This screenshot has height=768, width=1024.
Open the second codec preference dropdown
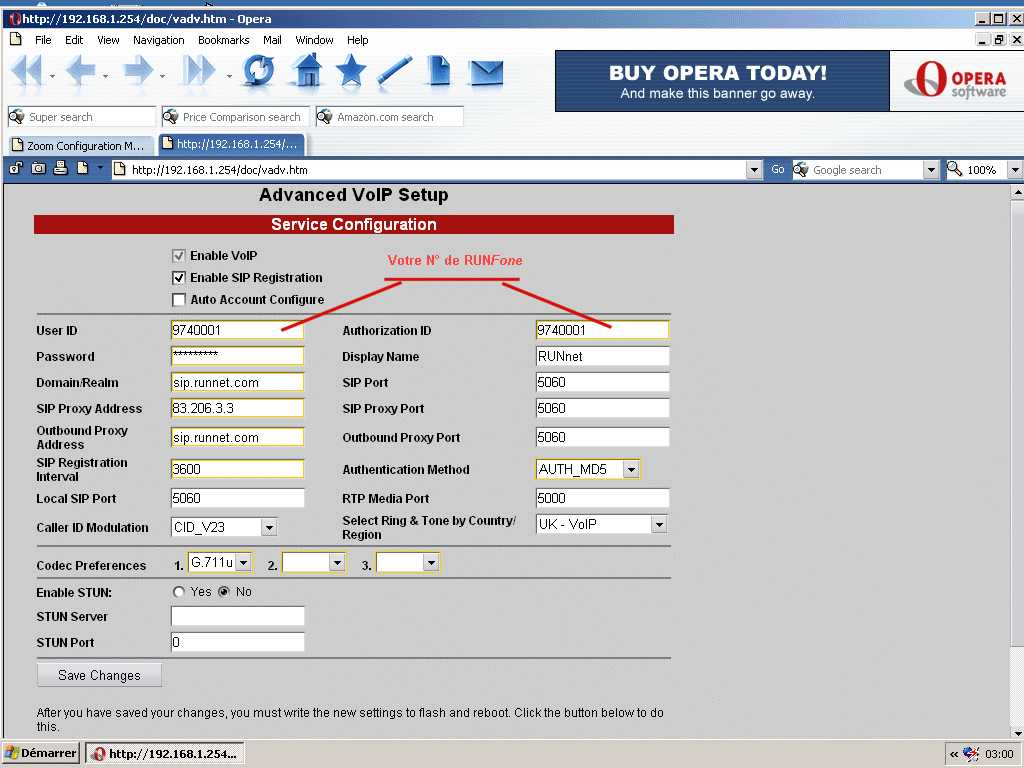(337, 562)
